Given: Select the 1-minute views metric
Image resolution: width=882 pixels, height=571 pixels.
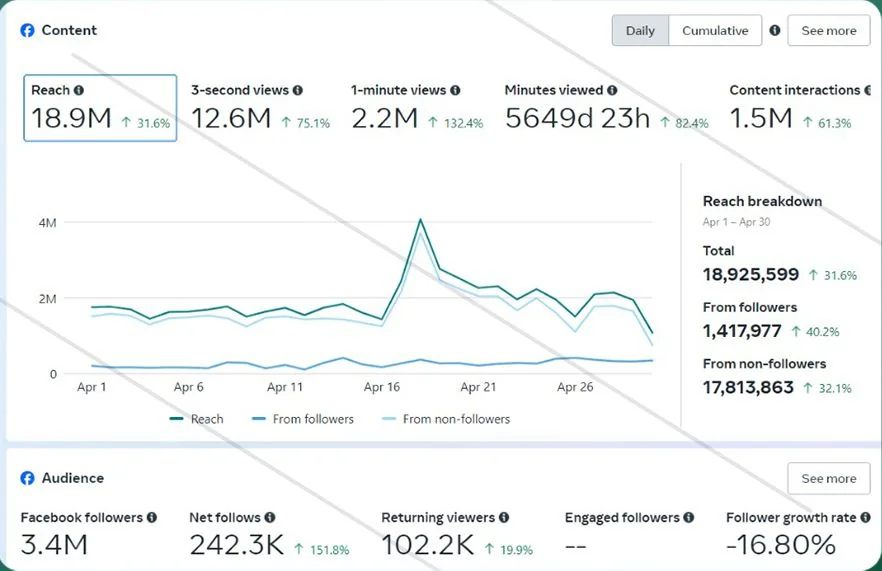Looking at the screenshot, I should click(417, 108).
